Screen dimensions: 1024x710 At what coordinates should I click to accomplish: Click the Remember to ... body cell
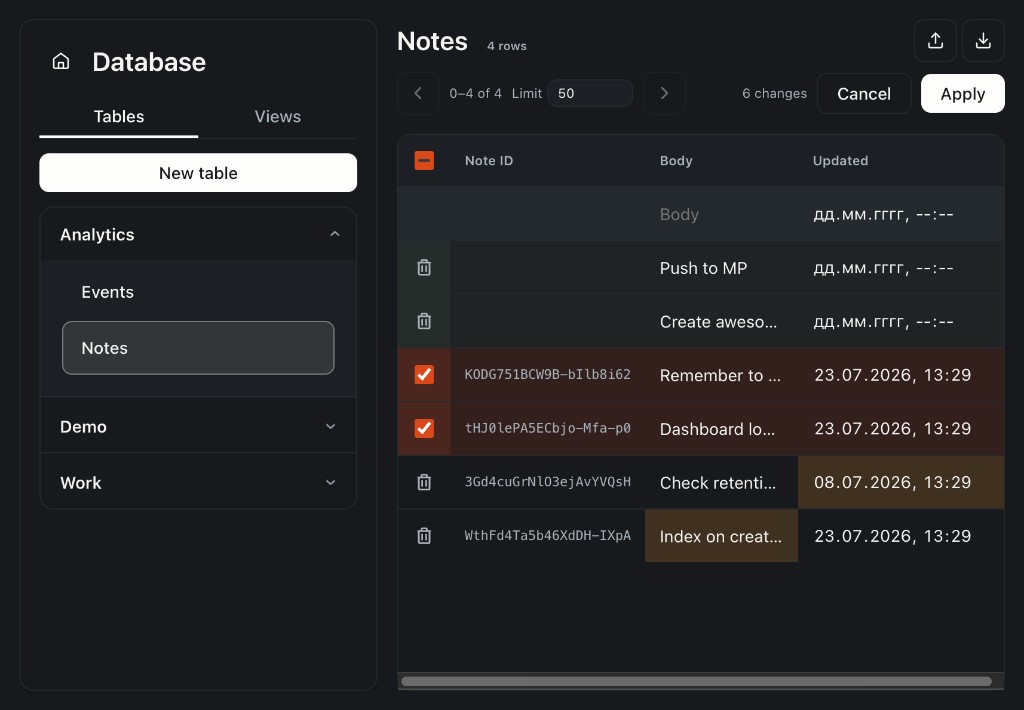[x=721, y=375]
